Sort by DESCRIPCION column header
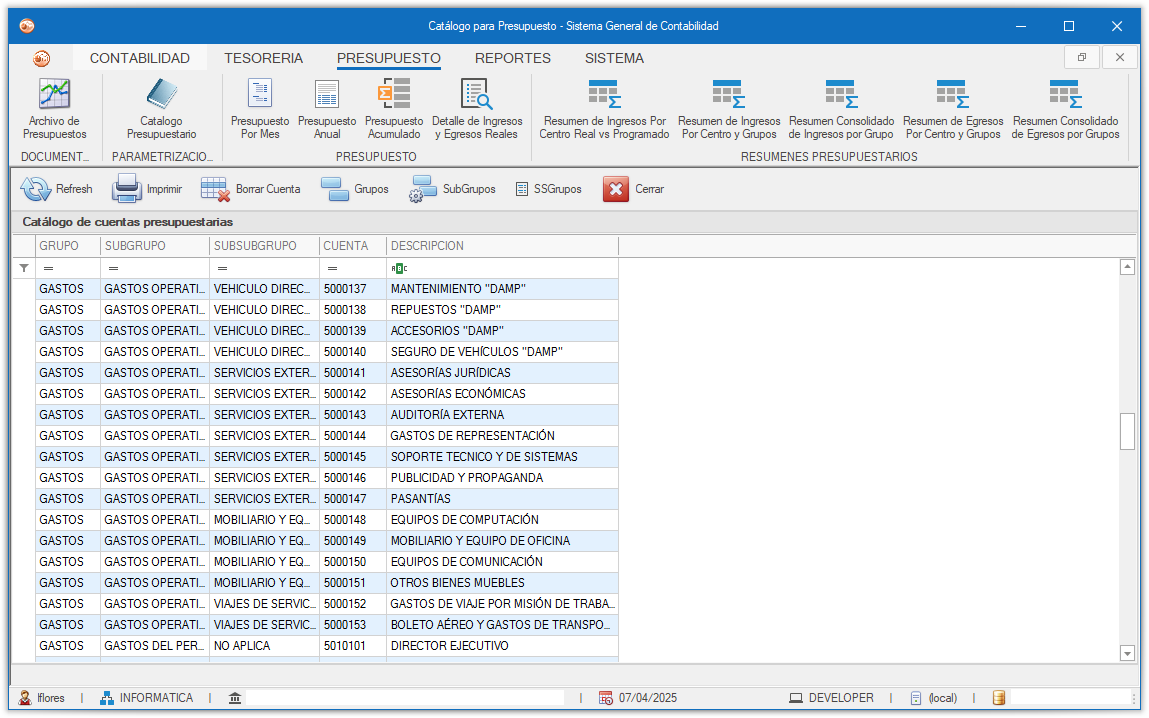The height and width of the screenshot is (718, 1149). pyautogui.click(x=503, y=246)
